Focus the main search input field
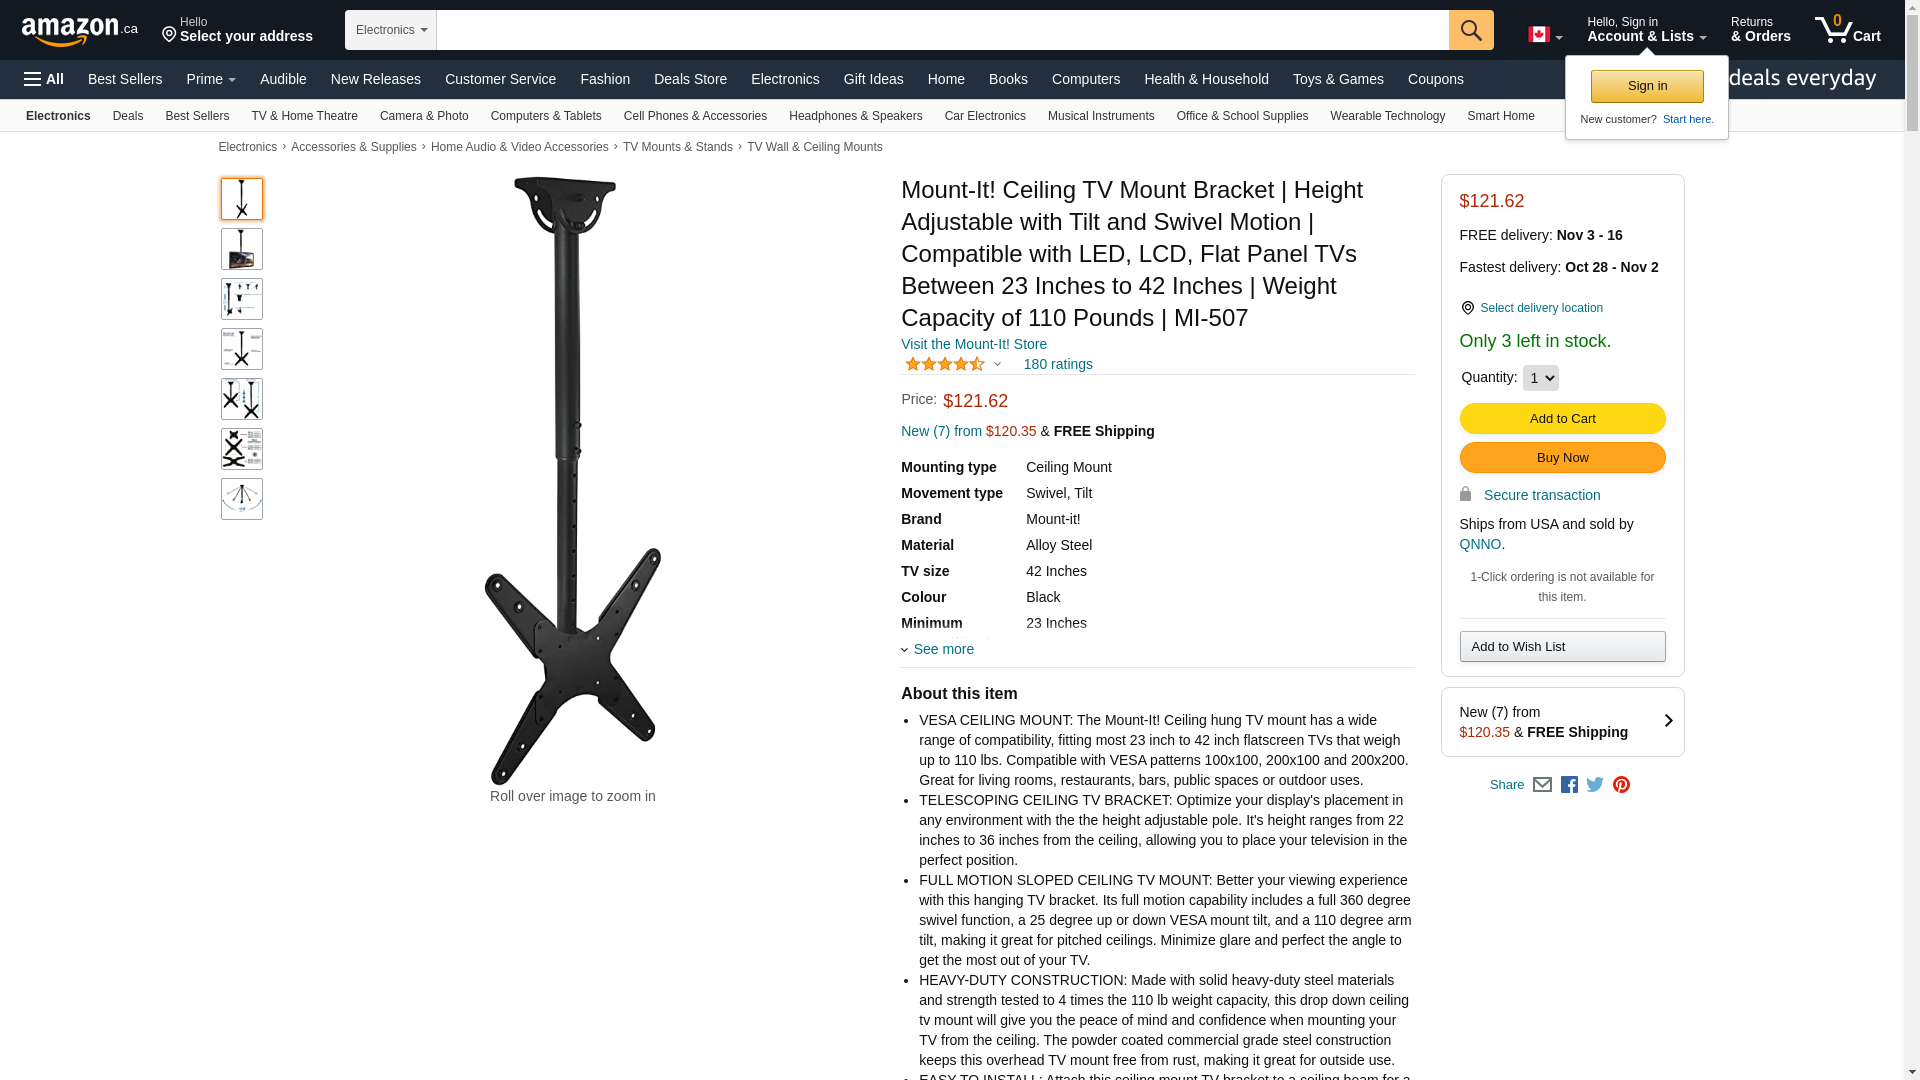 point(942,30)
